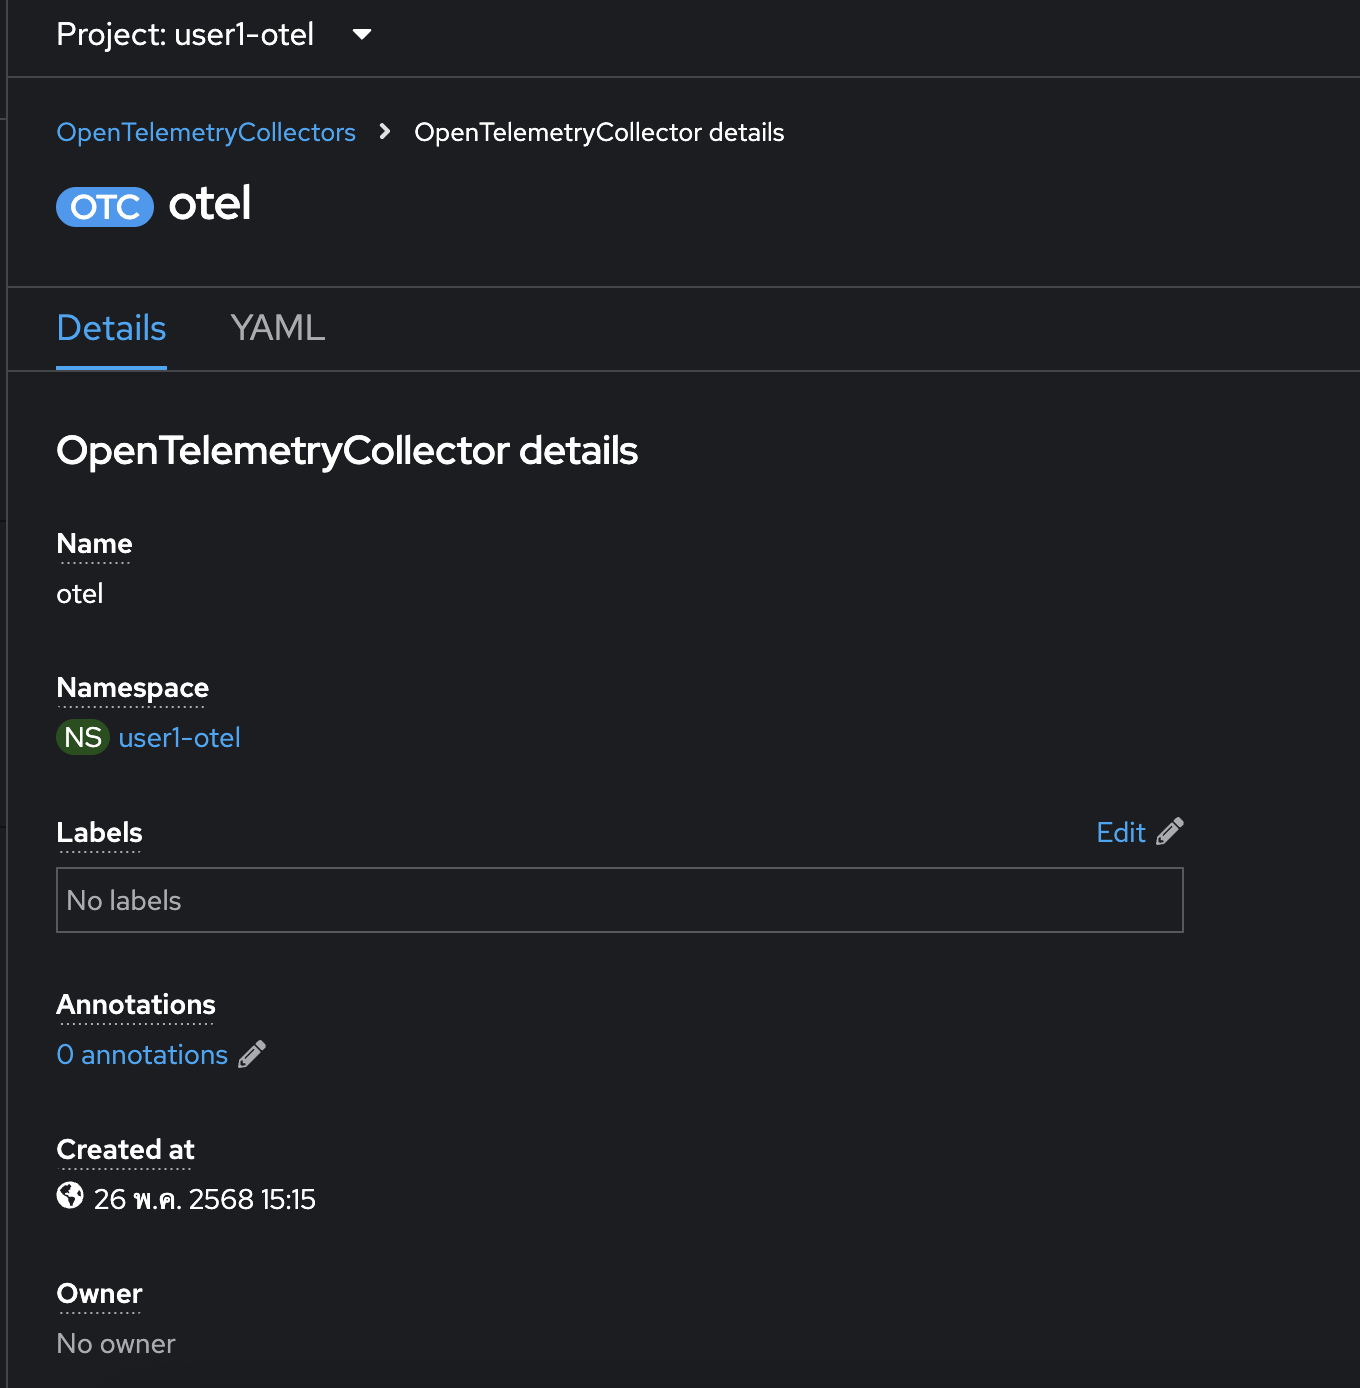Open the user1-otel namespace link
Image resolution: width=1360 pixels, height=1388 pixels.
pyautogui.click(x=180, y=738)
